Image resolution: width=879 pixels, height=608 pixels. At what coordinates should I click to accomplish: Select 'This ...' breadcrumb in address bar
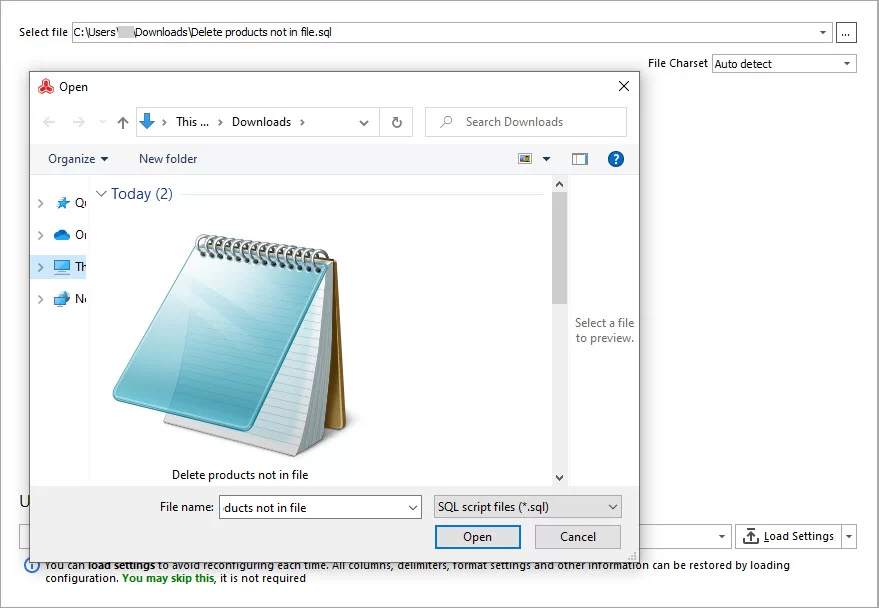[192, 122]
